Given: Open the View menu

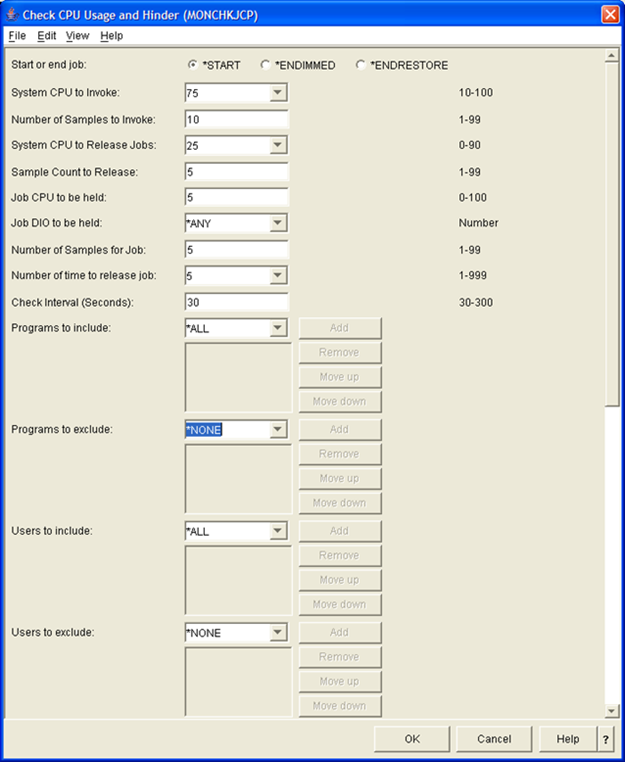Looking at the screenshot, I should 77,36.
